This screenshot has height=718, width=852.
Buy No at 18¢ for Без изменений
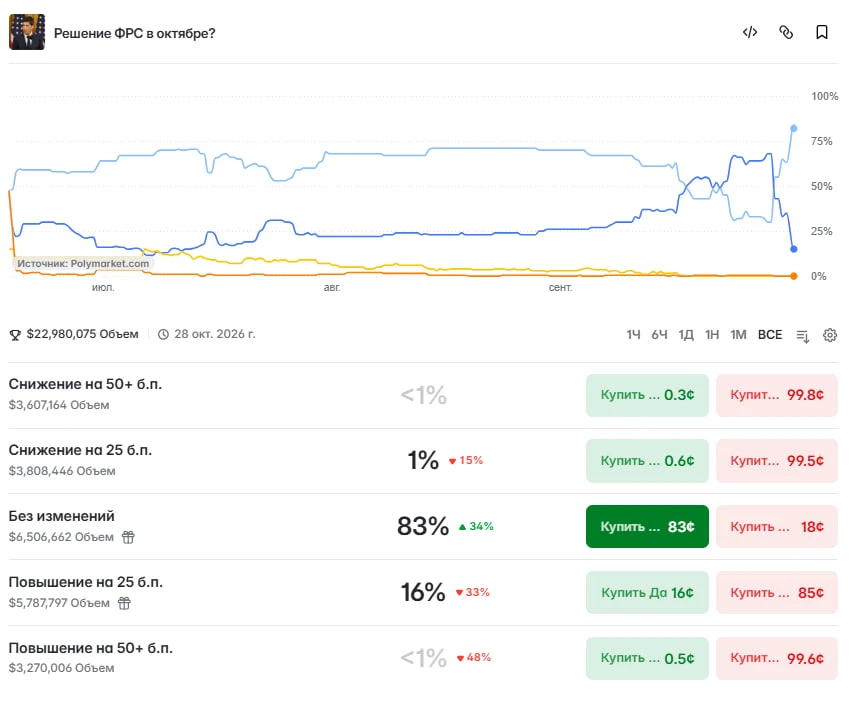(776, 527)
